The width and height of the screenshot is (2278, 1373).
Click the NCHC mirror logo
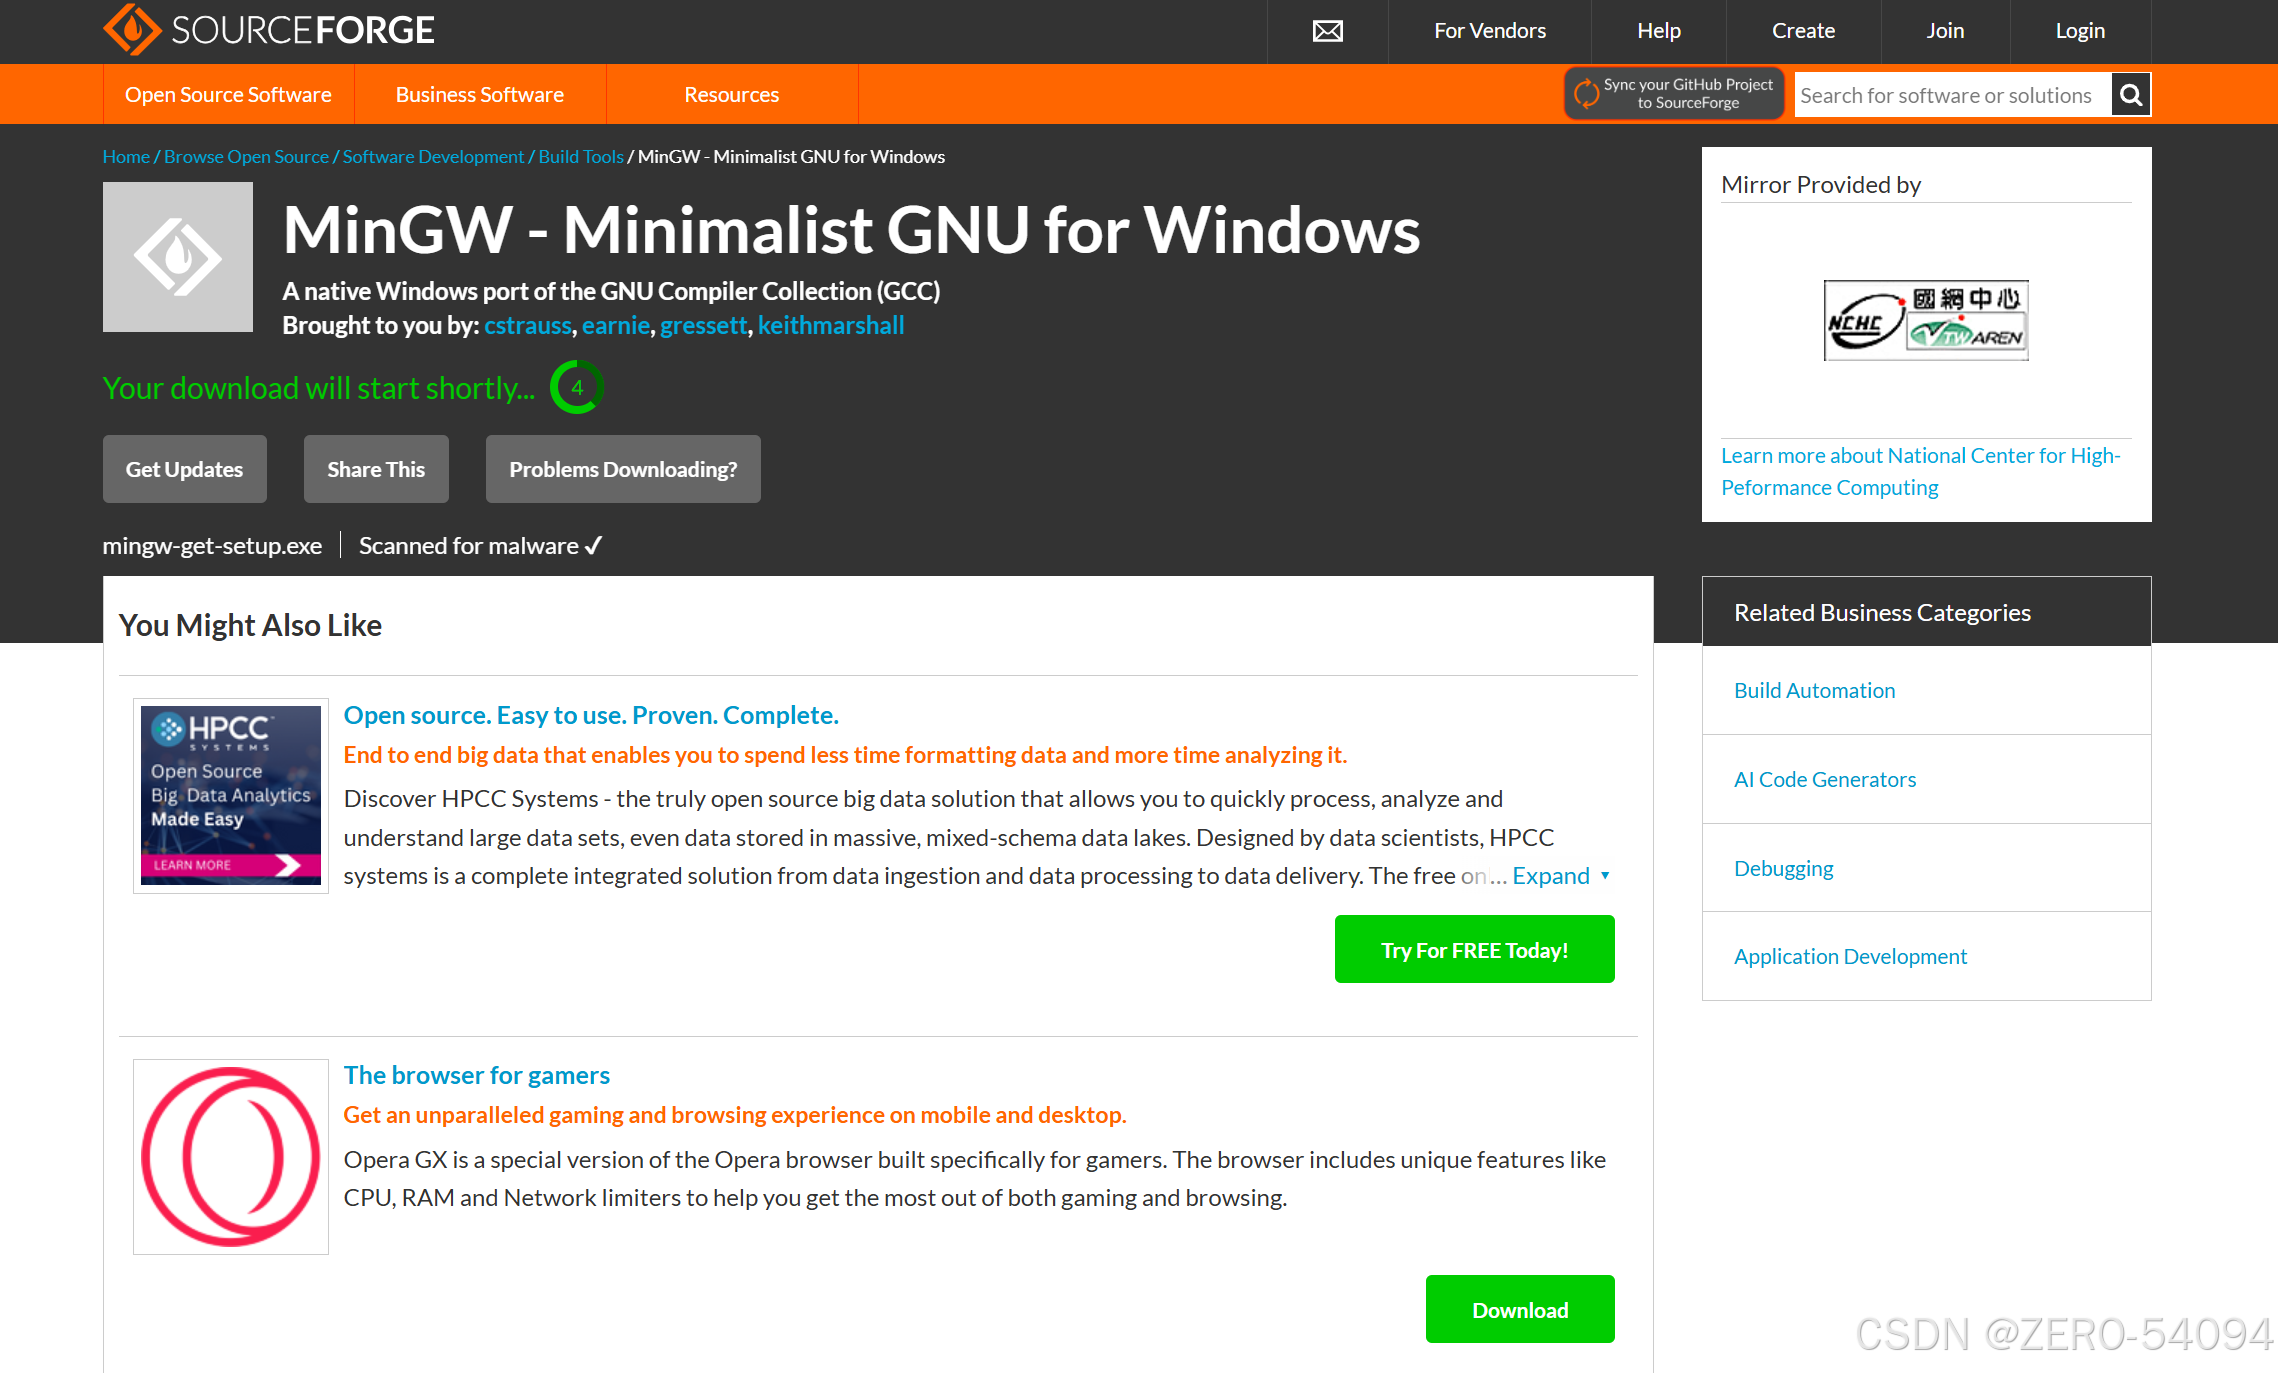(1926, 320)
